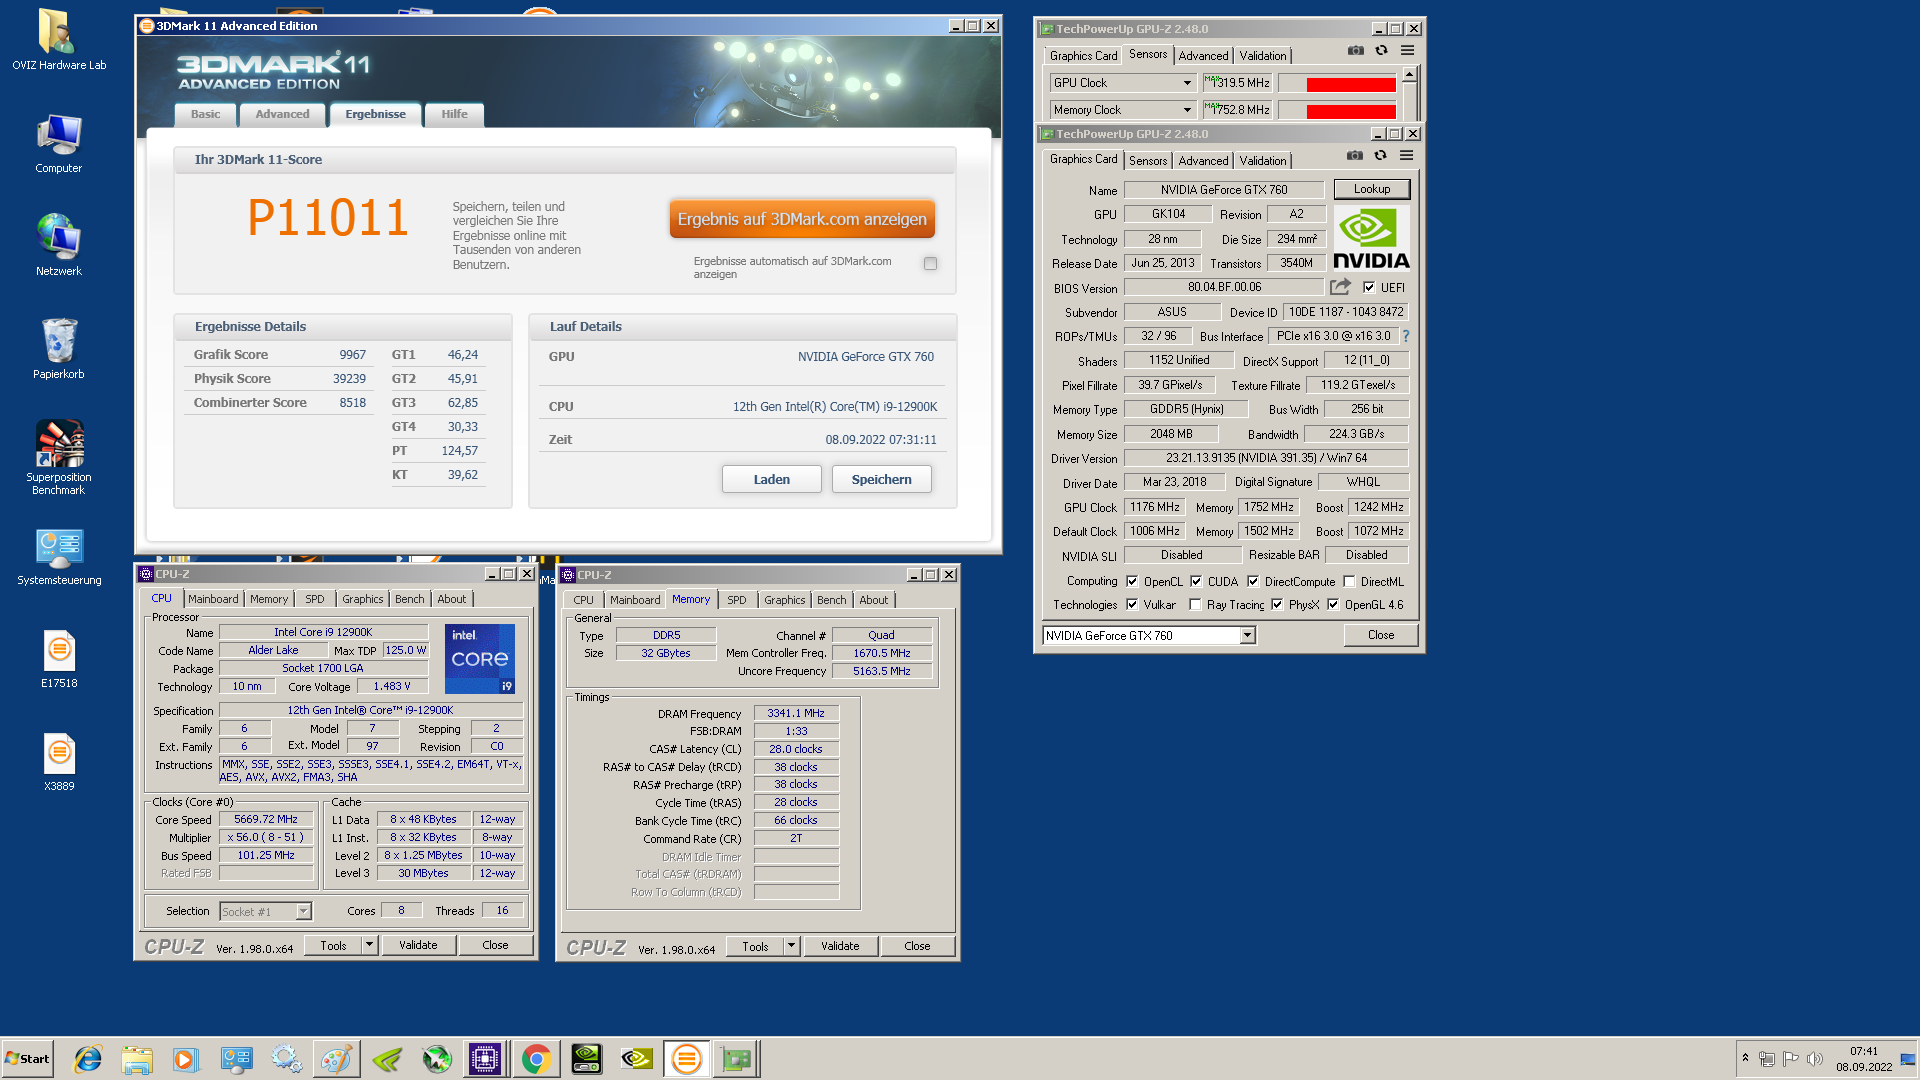
Task: Click the BIOS export/share icon in GPU-Z
Action: click(x=1340, y=287)
